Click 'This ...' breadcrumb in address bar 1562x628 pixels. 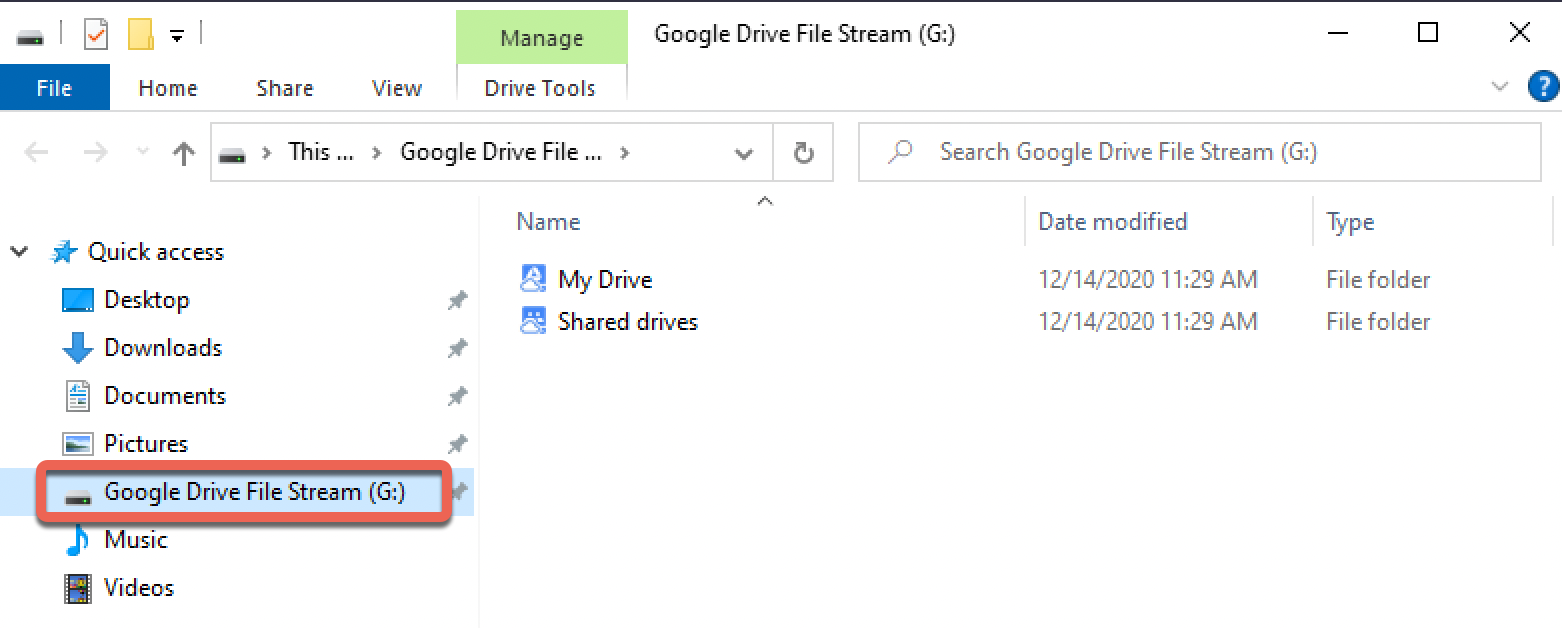pyautogui.click(x=321, y=152)
